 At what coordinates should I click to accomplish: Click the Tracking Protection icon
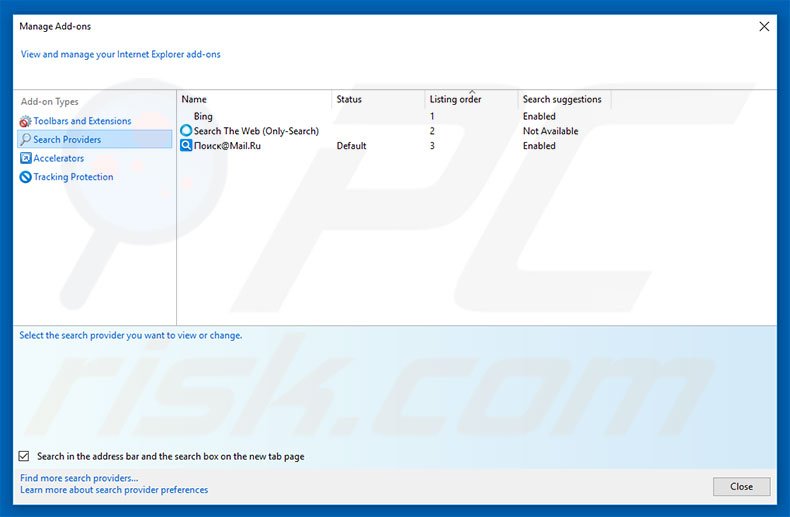coord(25,177)
